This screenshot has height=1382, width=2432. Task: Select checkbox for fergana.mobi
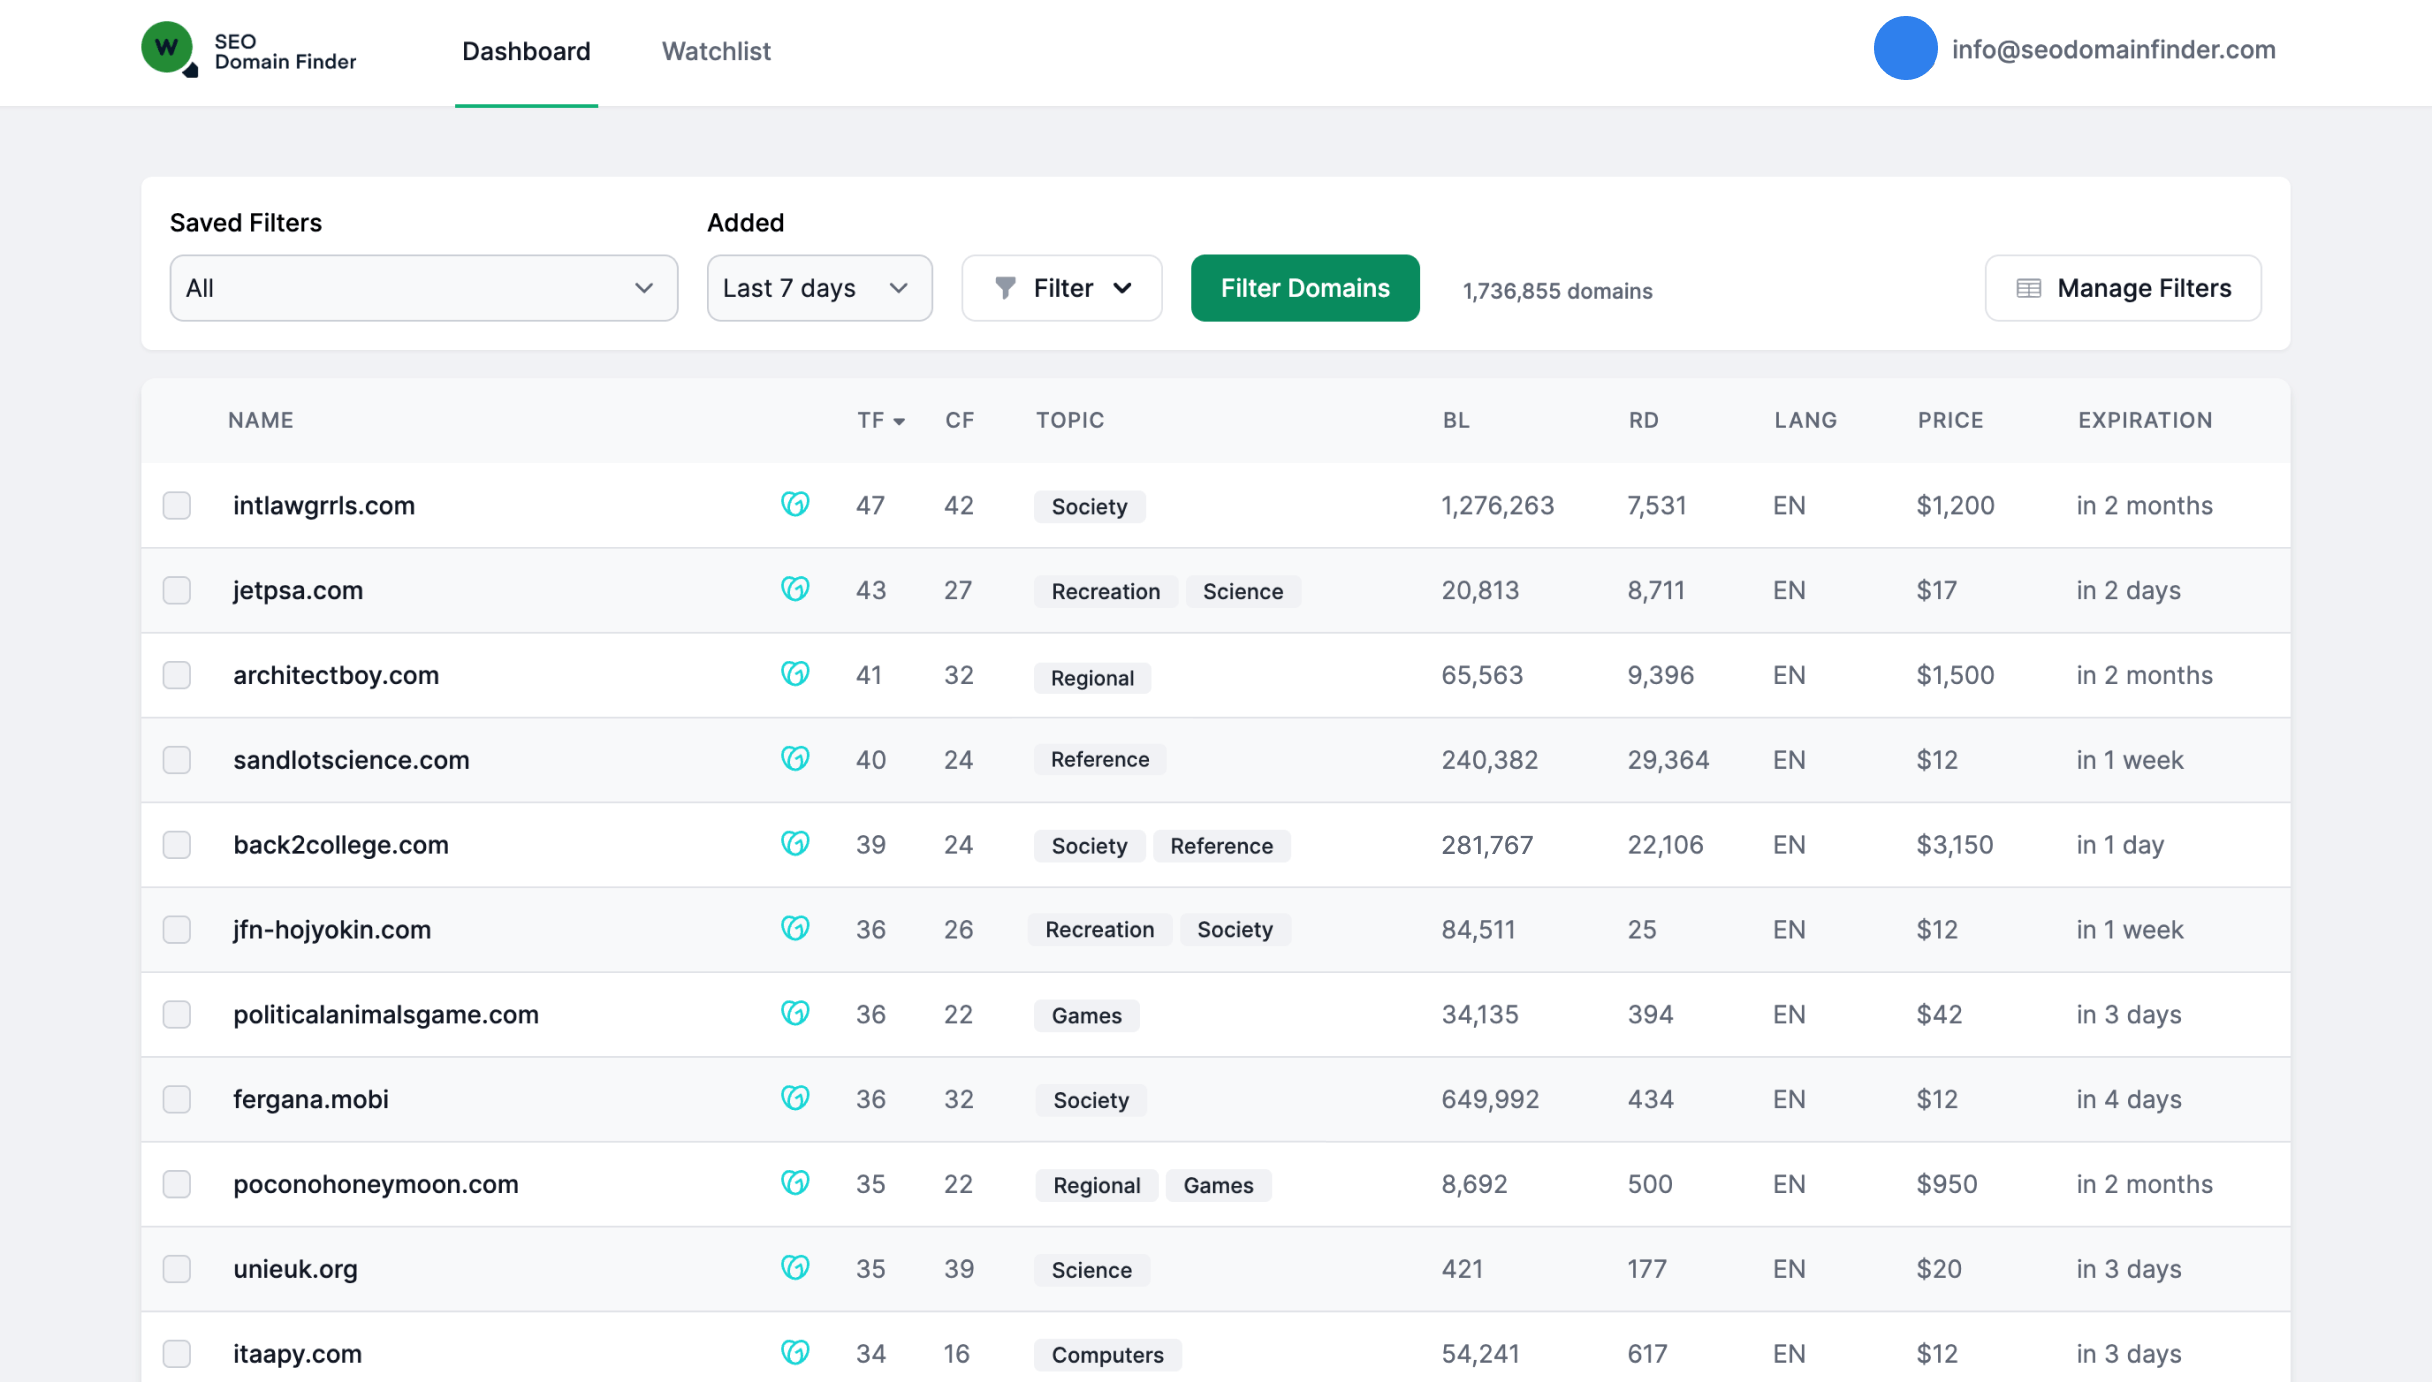point(177,1100)
